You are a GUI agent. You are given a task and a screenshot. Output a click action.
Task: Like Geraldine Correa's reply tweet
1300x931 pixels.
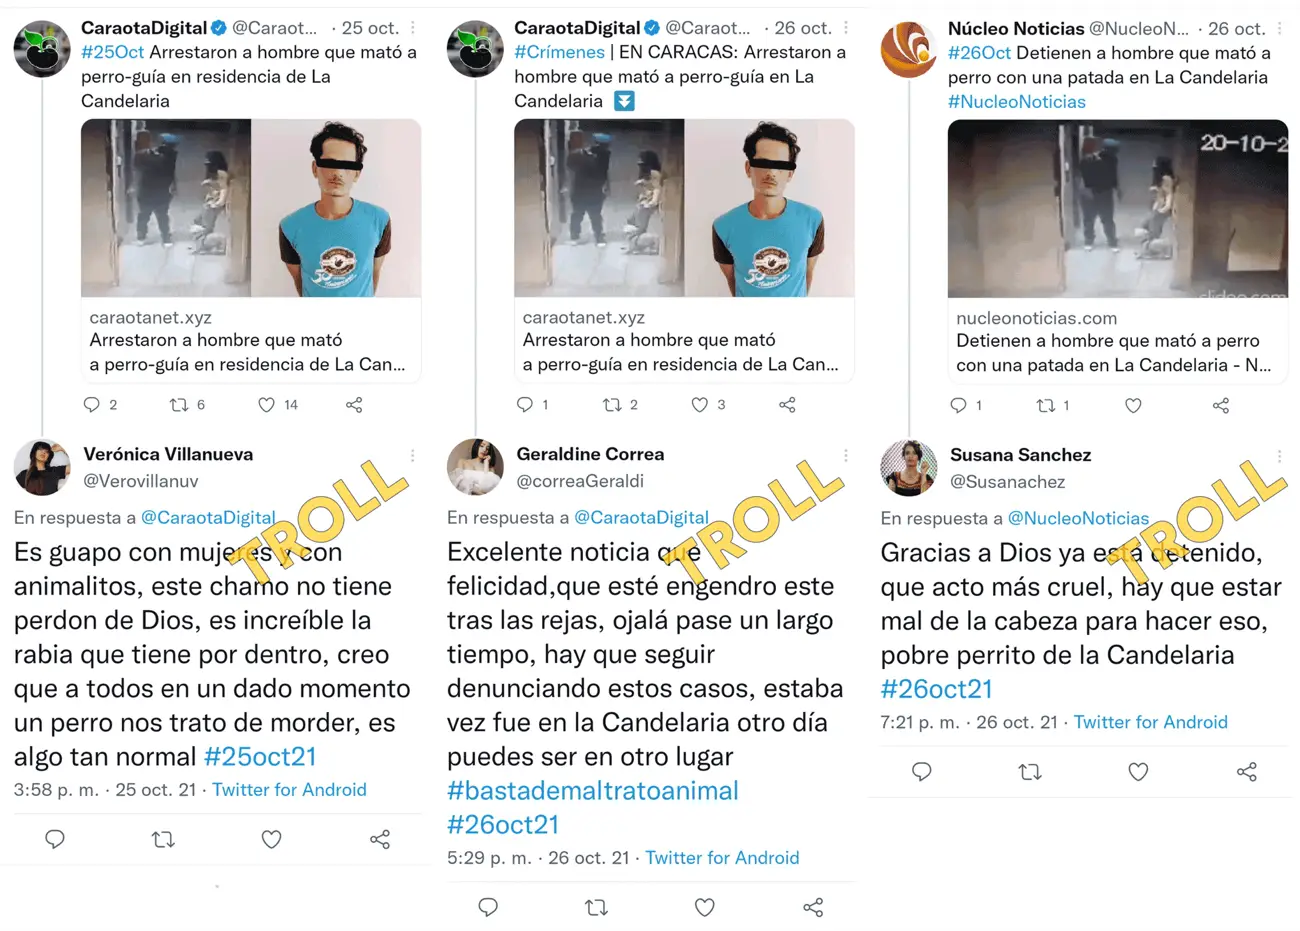[705, 907]
